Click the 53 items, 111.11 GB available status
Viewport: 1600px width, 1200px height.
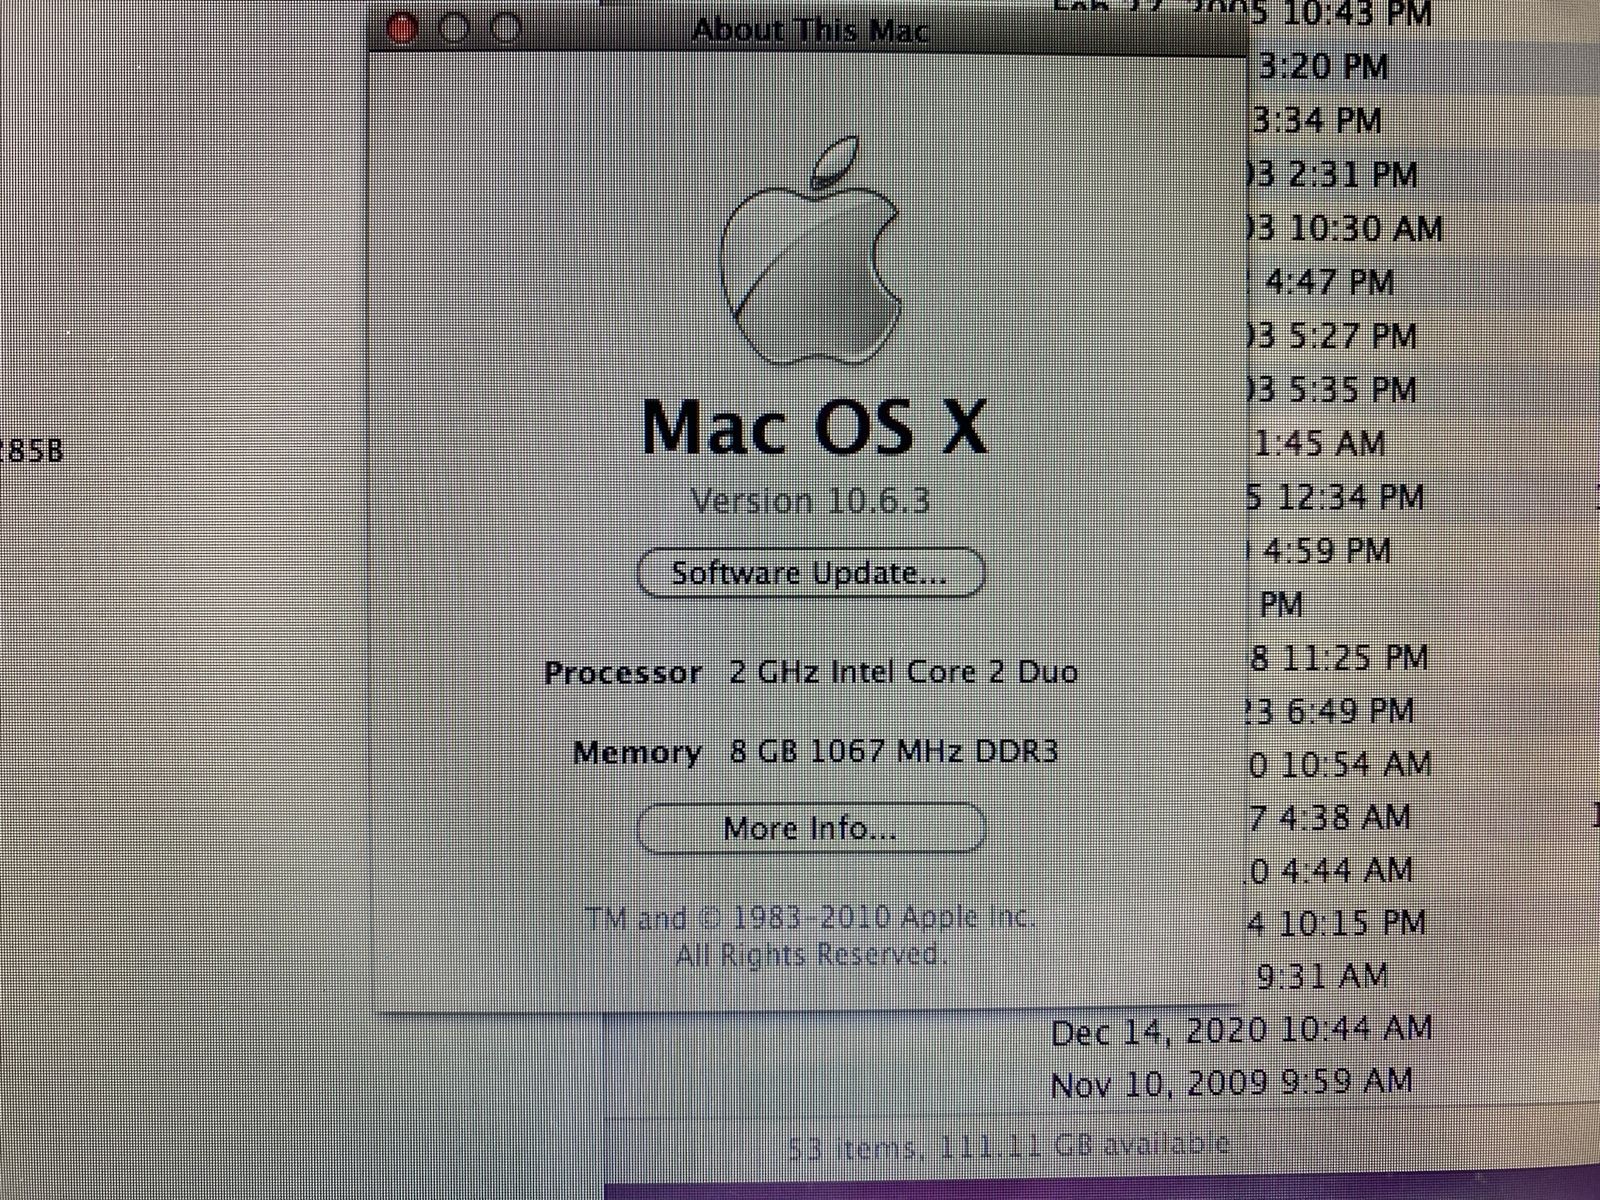click(1008, 1145)
